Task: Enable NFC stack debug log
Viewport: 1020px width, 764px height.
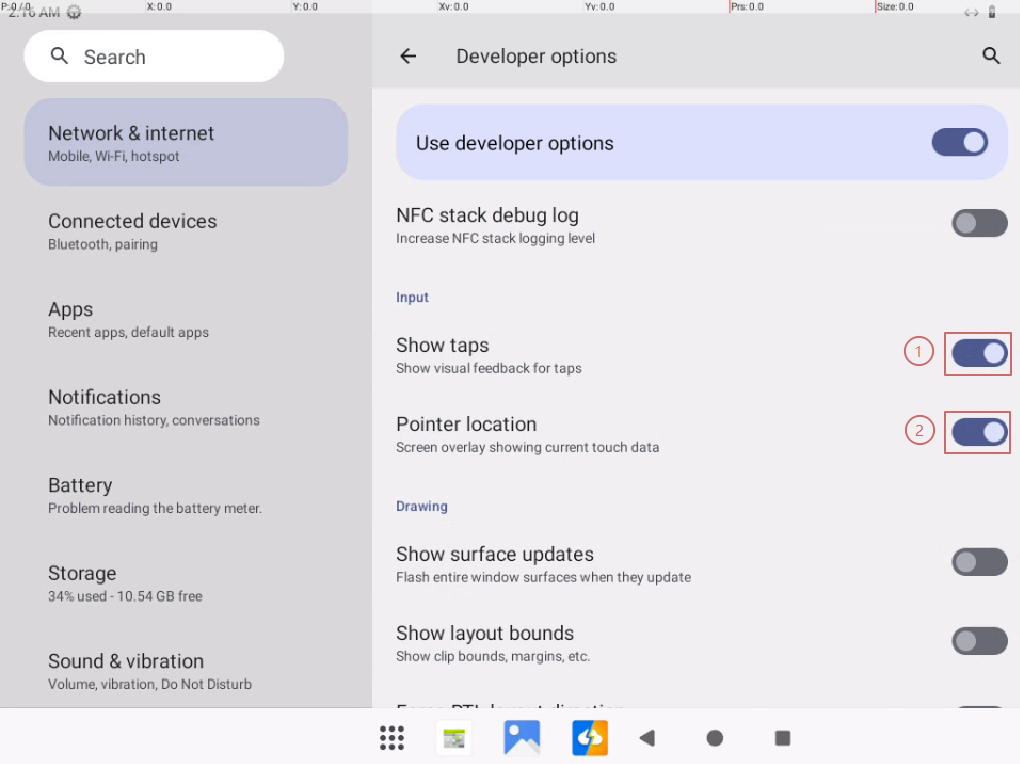Action: (x=979, y=223)
